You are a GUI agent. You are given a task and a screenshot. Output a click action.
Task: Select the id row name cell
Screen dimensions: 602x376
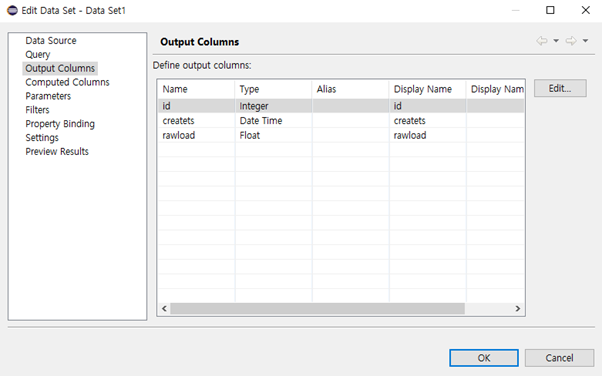point(196,106)
